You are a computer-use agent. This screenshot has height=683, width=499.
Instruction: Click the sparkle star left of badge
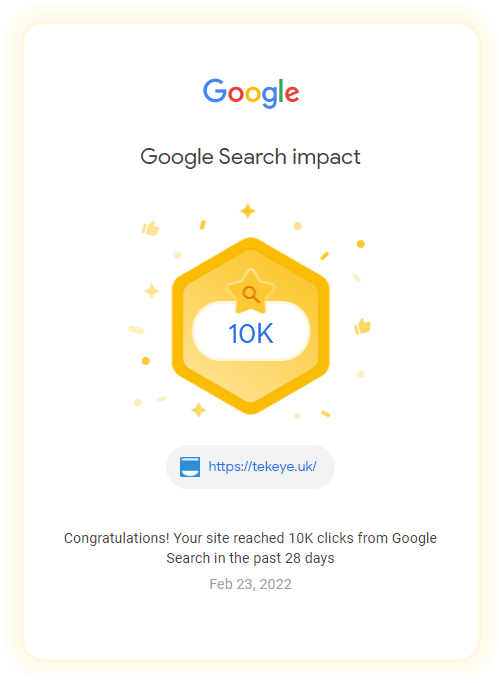click(152, 291)
